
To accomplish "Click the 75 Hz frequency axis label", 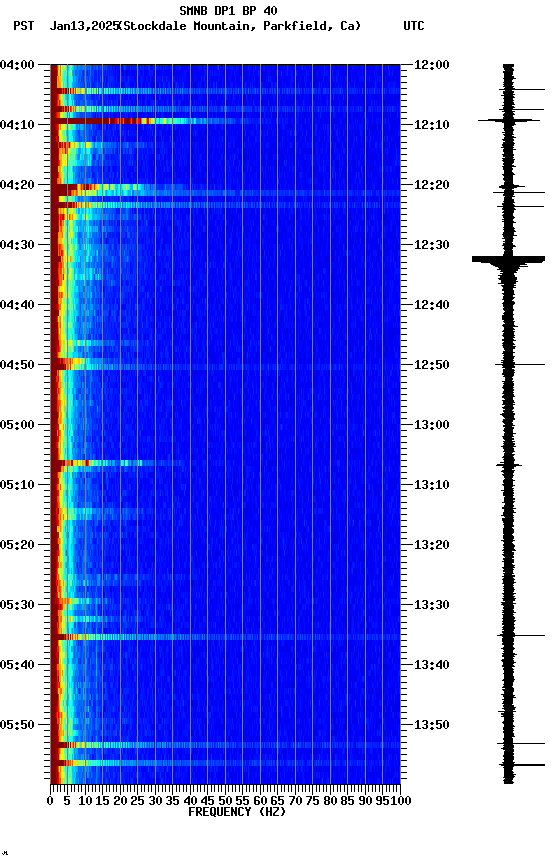I will click(312, 801).
